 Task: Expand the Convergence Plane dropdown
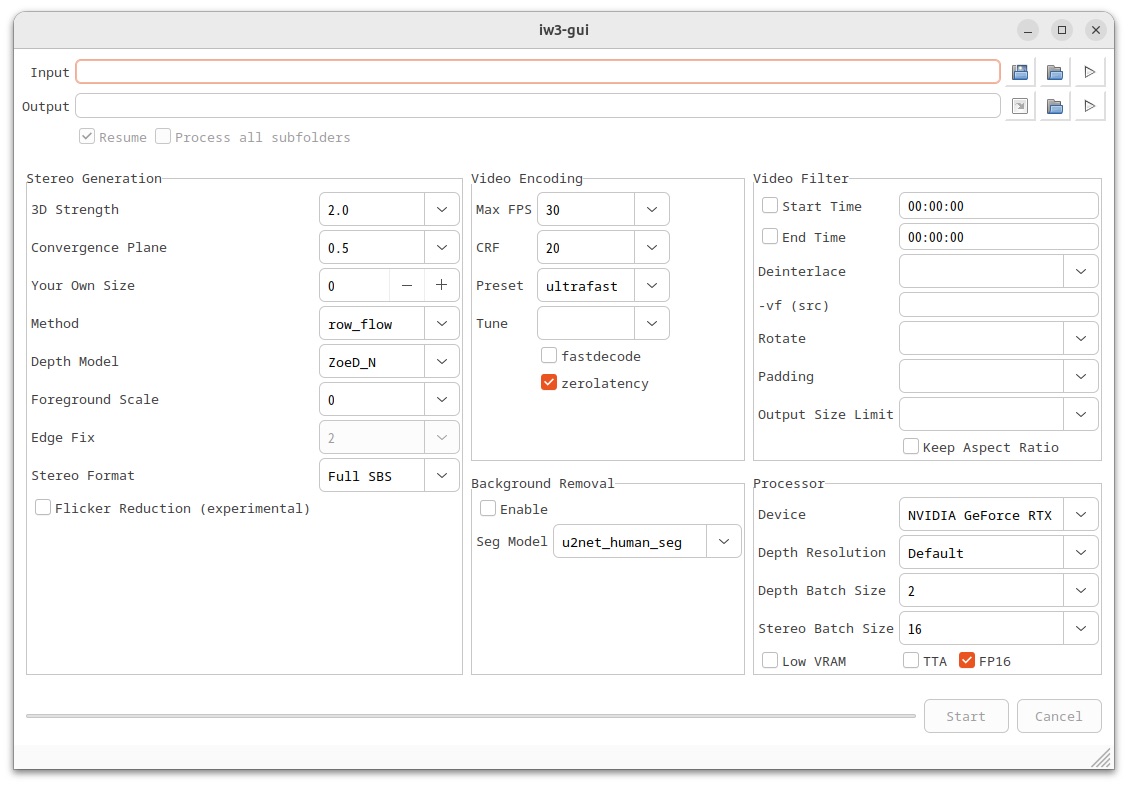tap(442, 247)
